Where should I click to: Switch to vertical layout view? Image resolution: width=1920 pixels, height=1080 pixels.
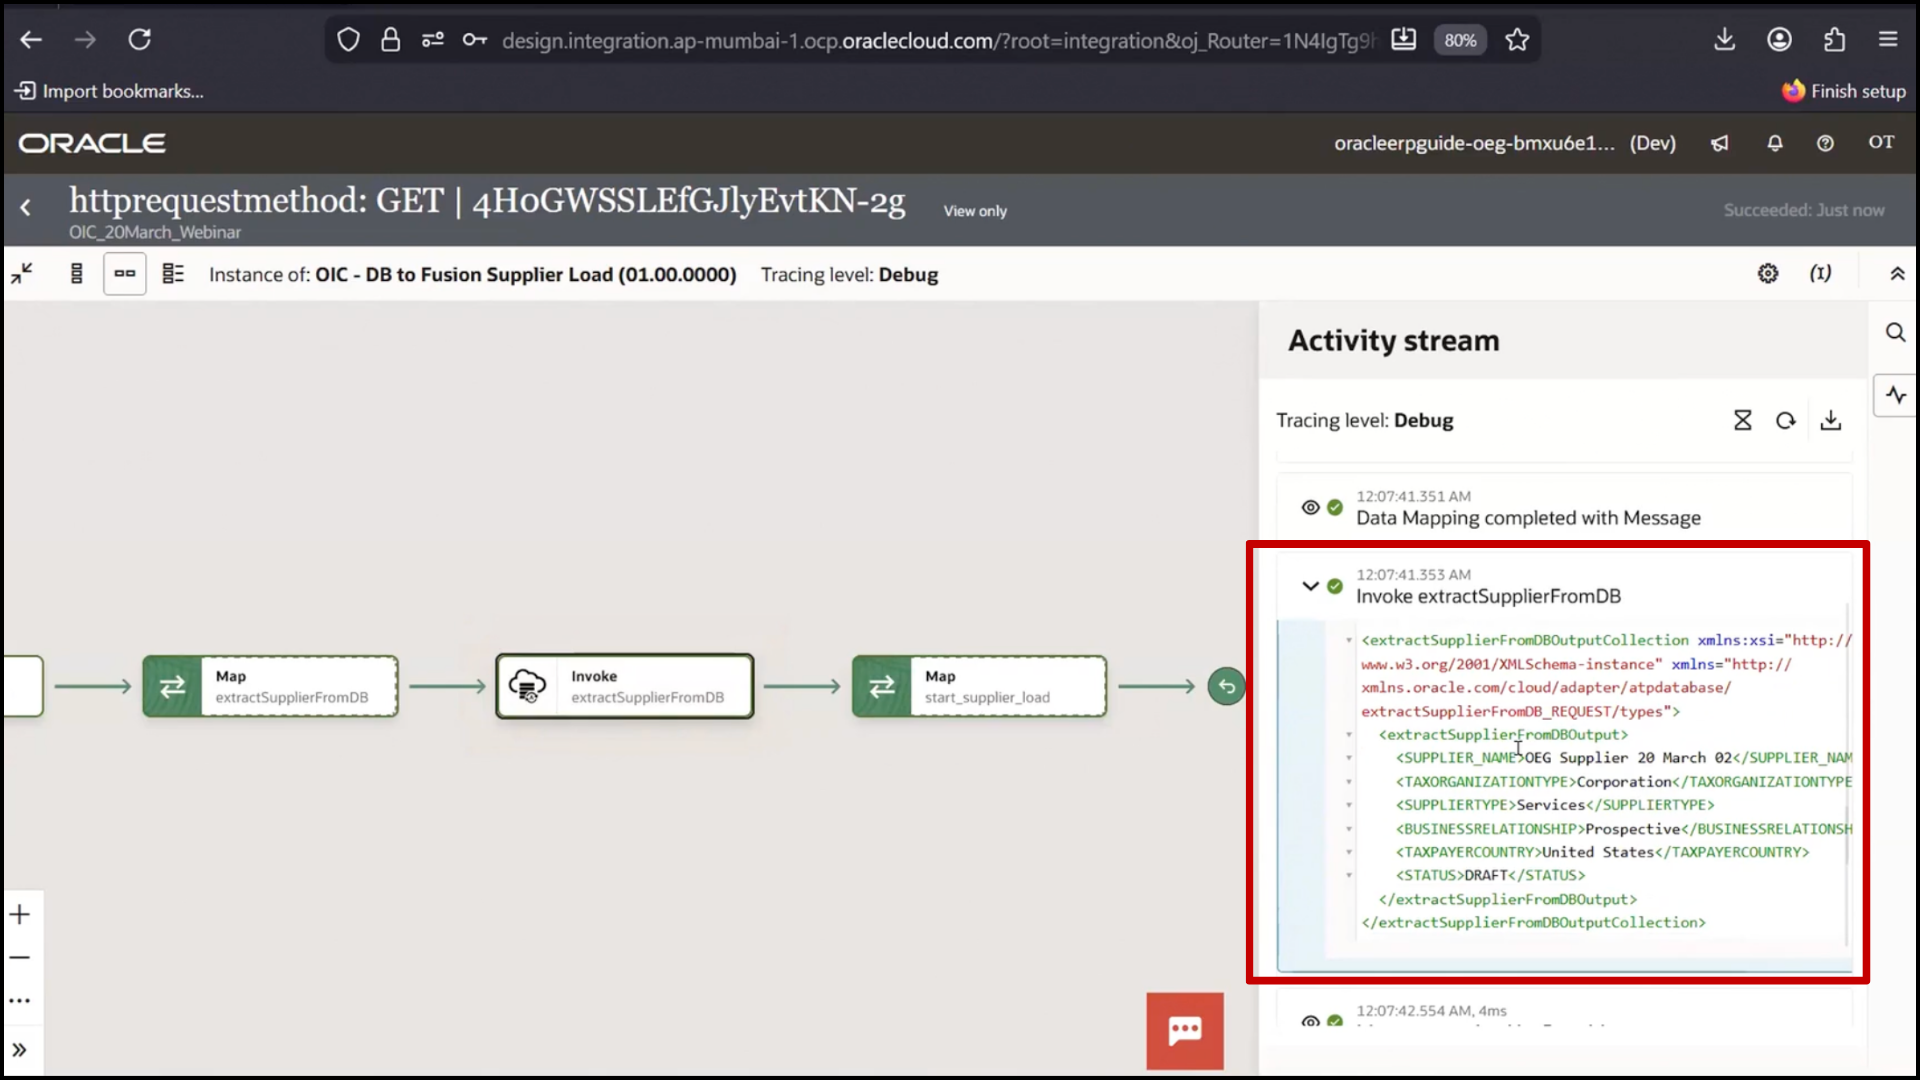(x=77, y=274)
